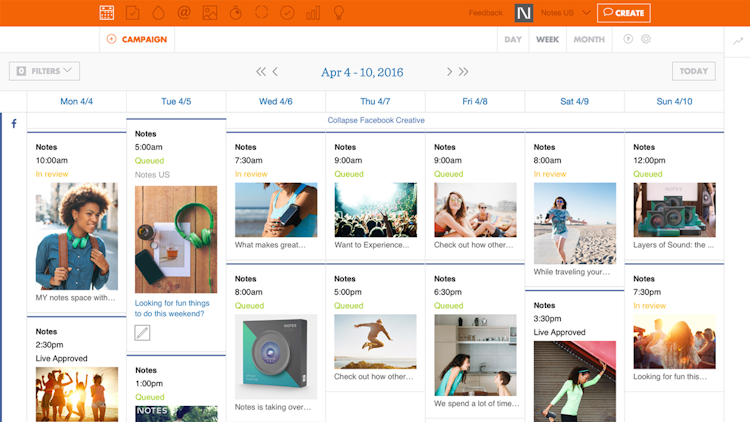This screenshot has width=750, height=422.
Task: Click the 'MY notes space with…' caption
Action: pyautogui.click(x=76, y=298)
